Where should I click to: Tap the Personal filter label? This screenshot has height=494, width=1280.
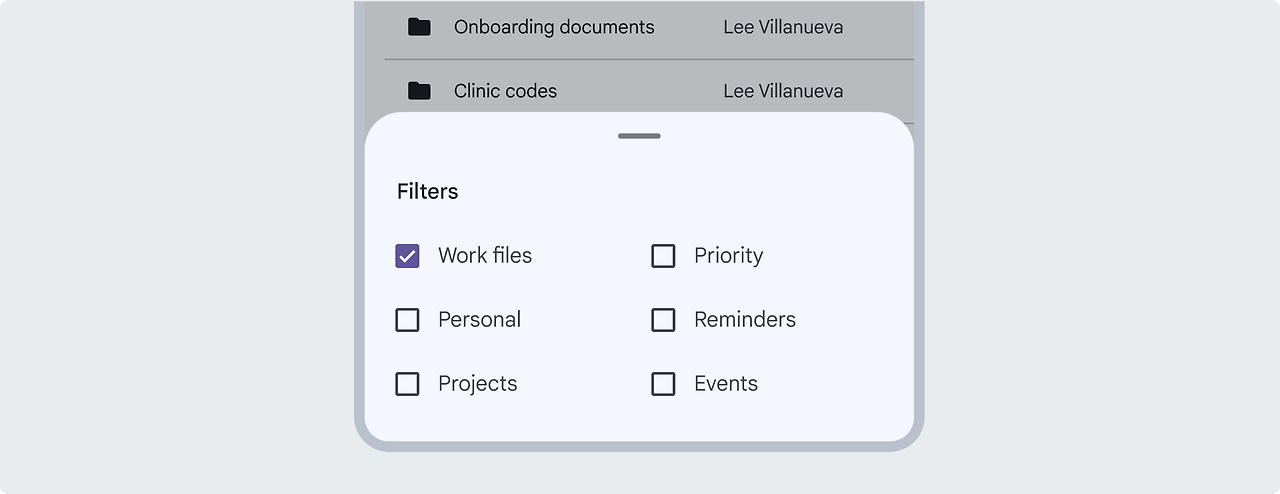point(479,320)
